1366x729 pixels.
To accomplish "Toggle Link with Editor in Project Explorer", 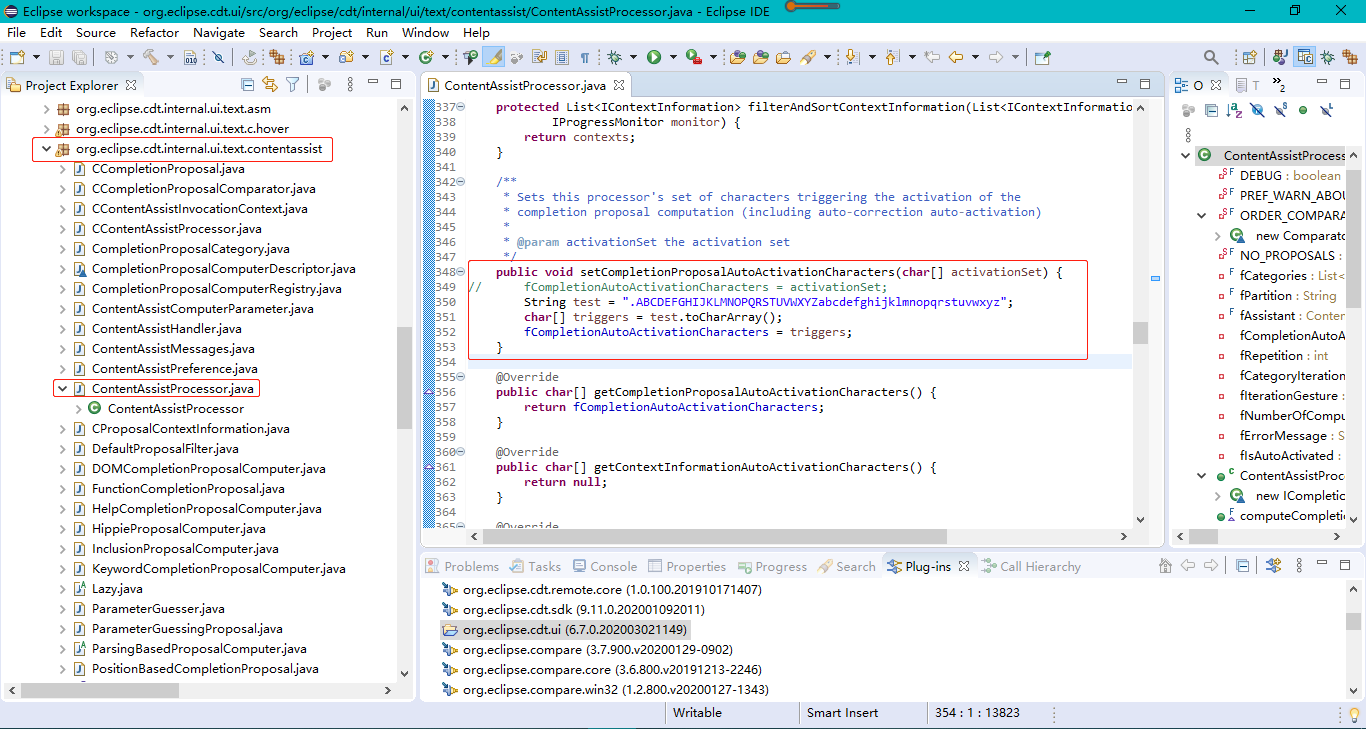I will 269,85.
